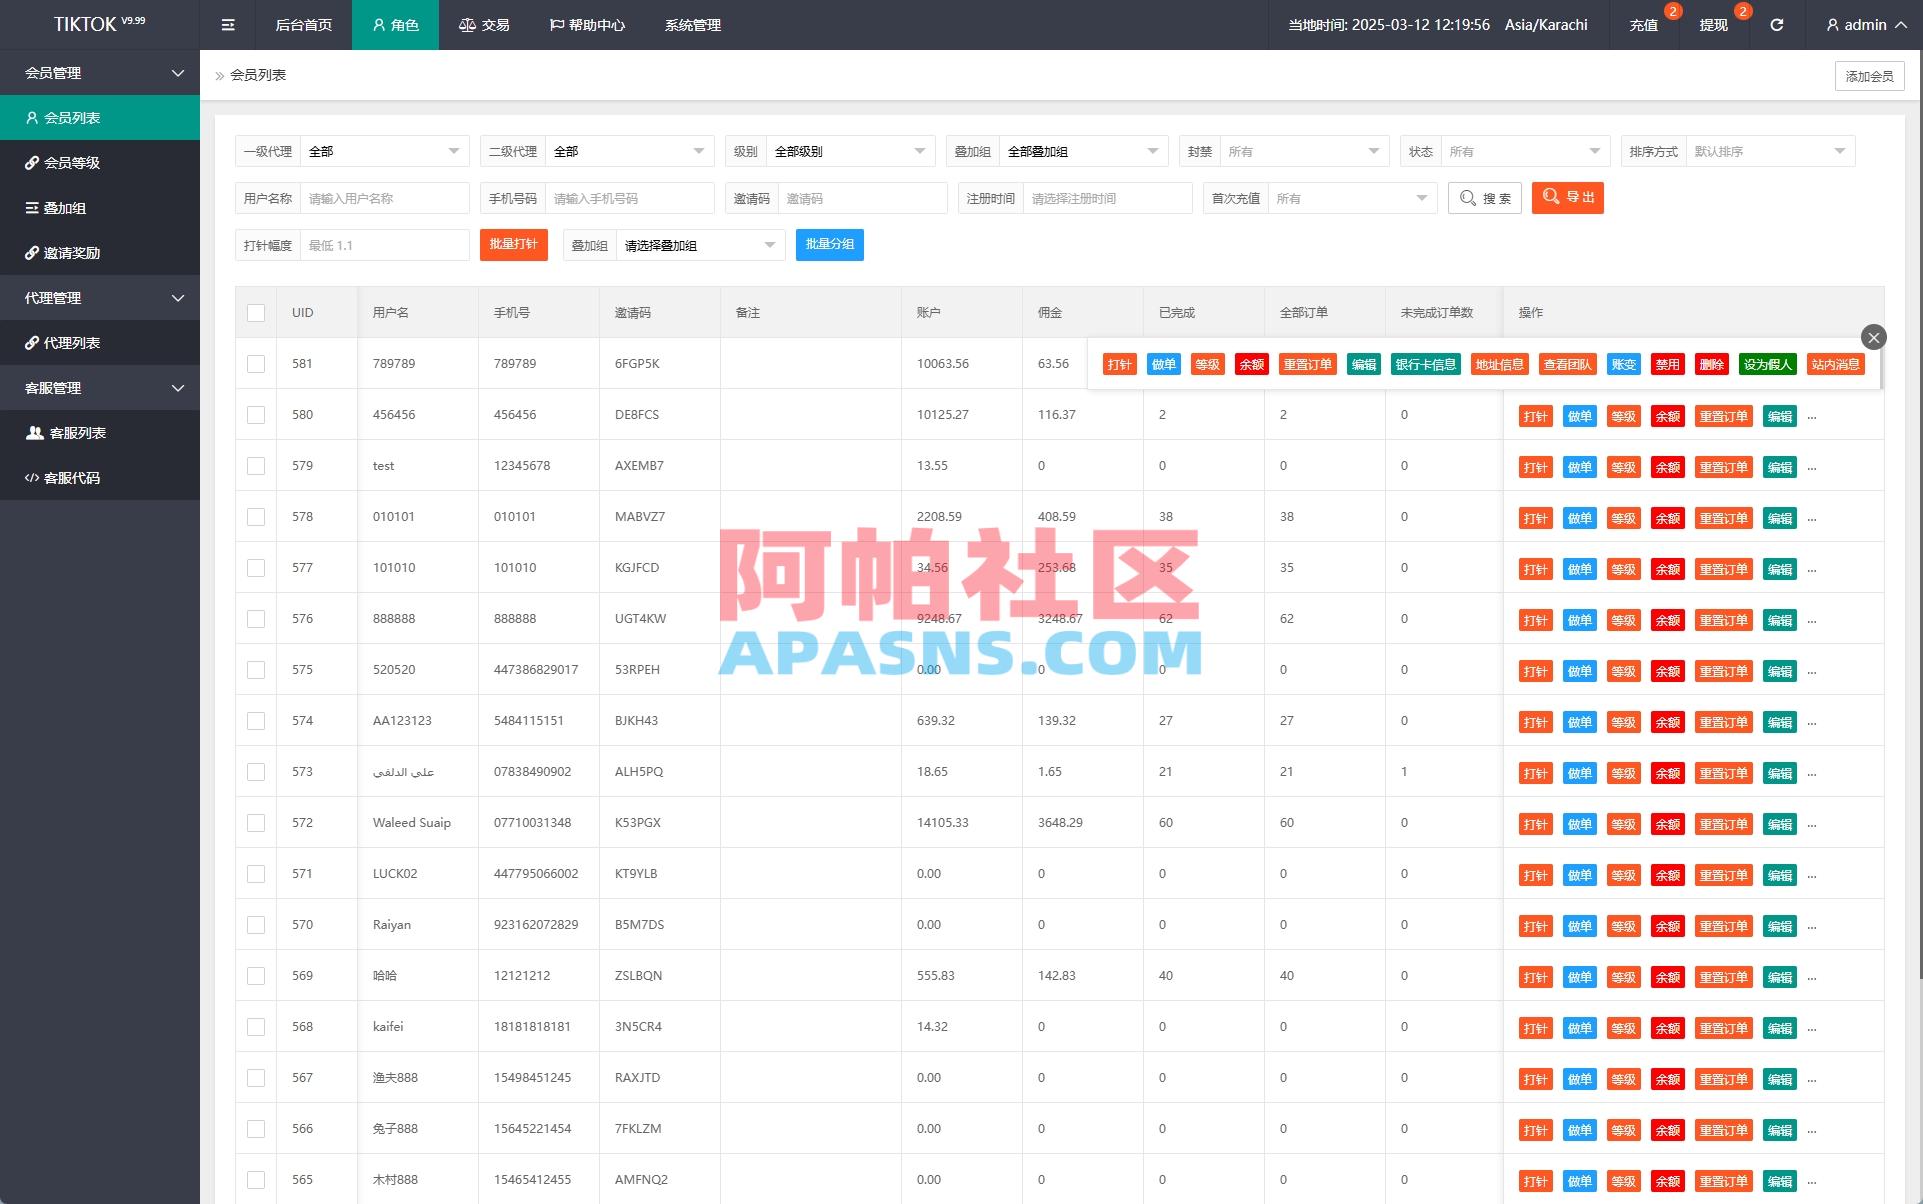Check the row checkbox for UID 580
1923x1204 pixels.
(x=255, y=414)
